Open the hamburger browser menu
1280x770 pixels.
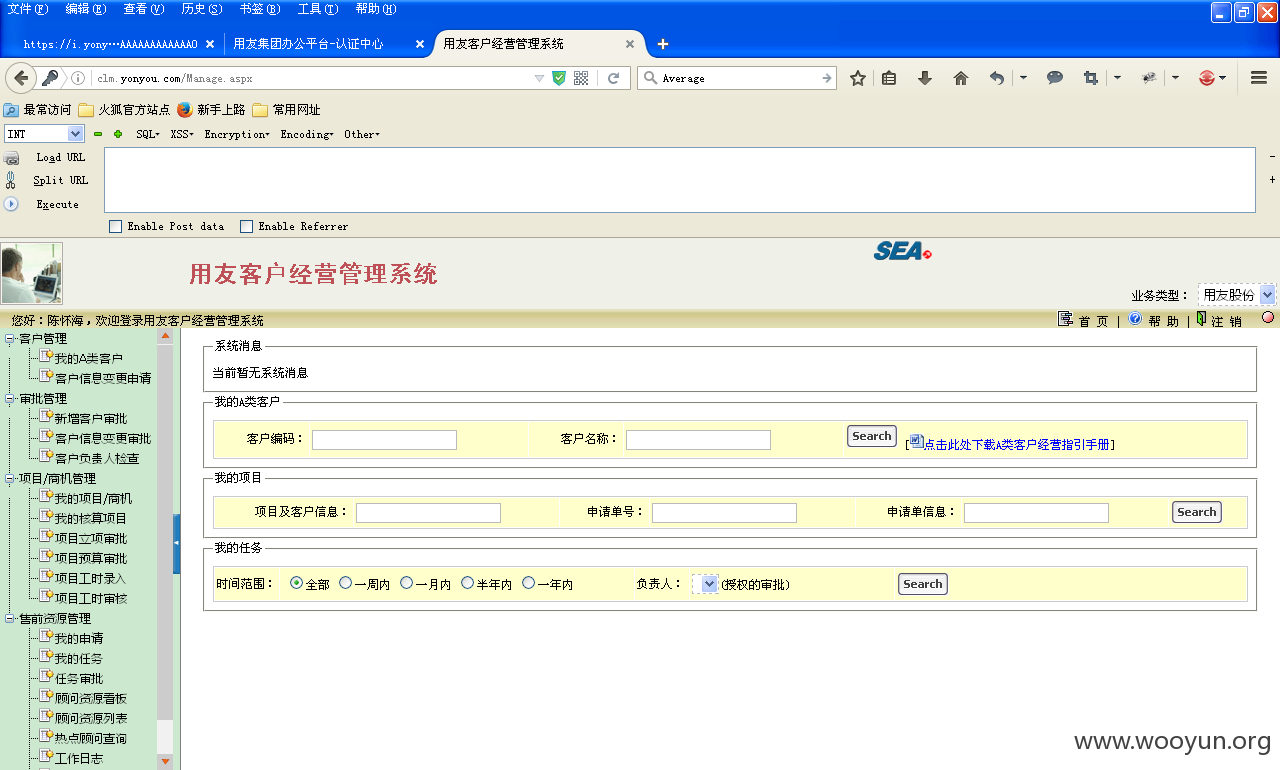[1259, 78]
